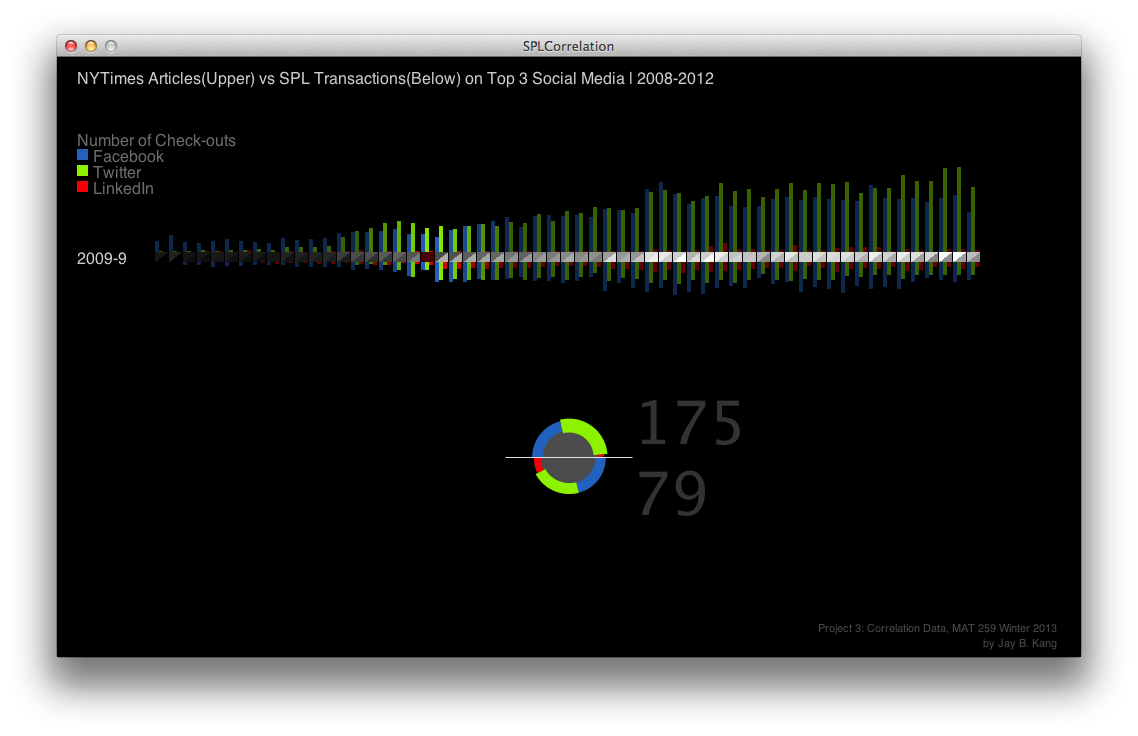Click the yellow minimize button in title bar

(x=91, y=46)
